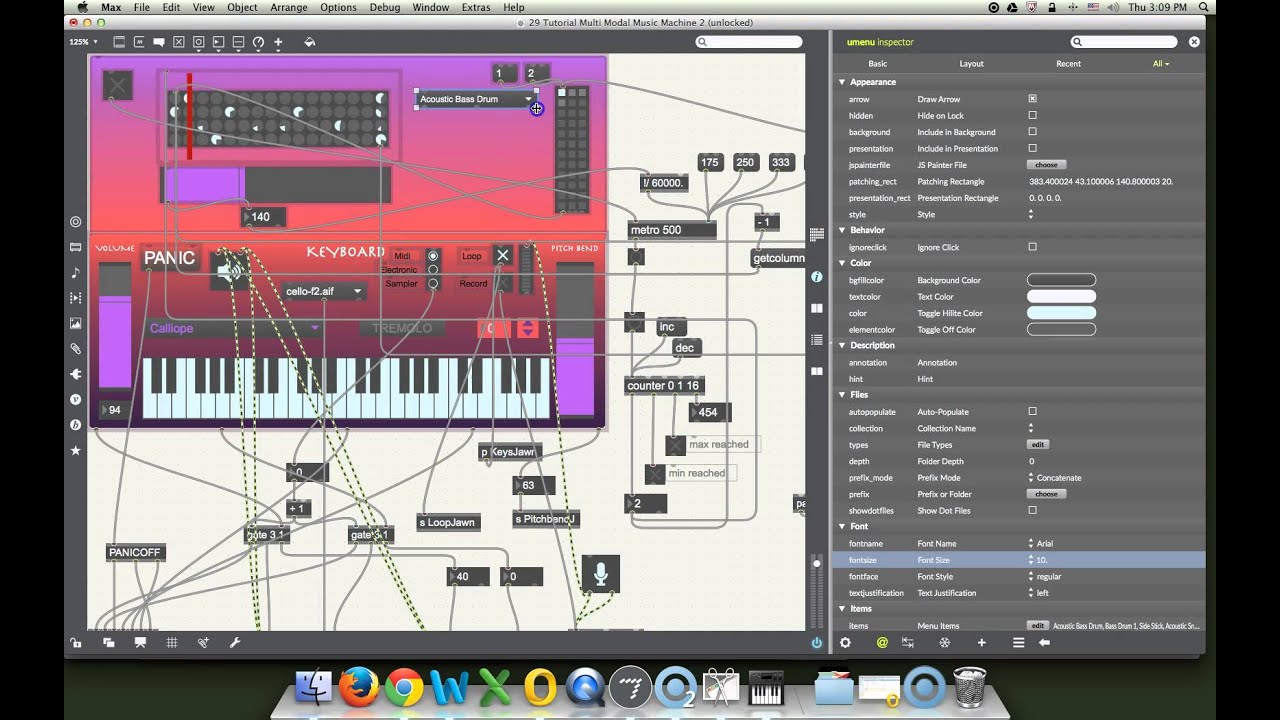
Task: Click the Toggle Hilite Color swatch
Action: [x=1061, y=313]
